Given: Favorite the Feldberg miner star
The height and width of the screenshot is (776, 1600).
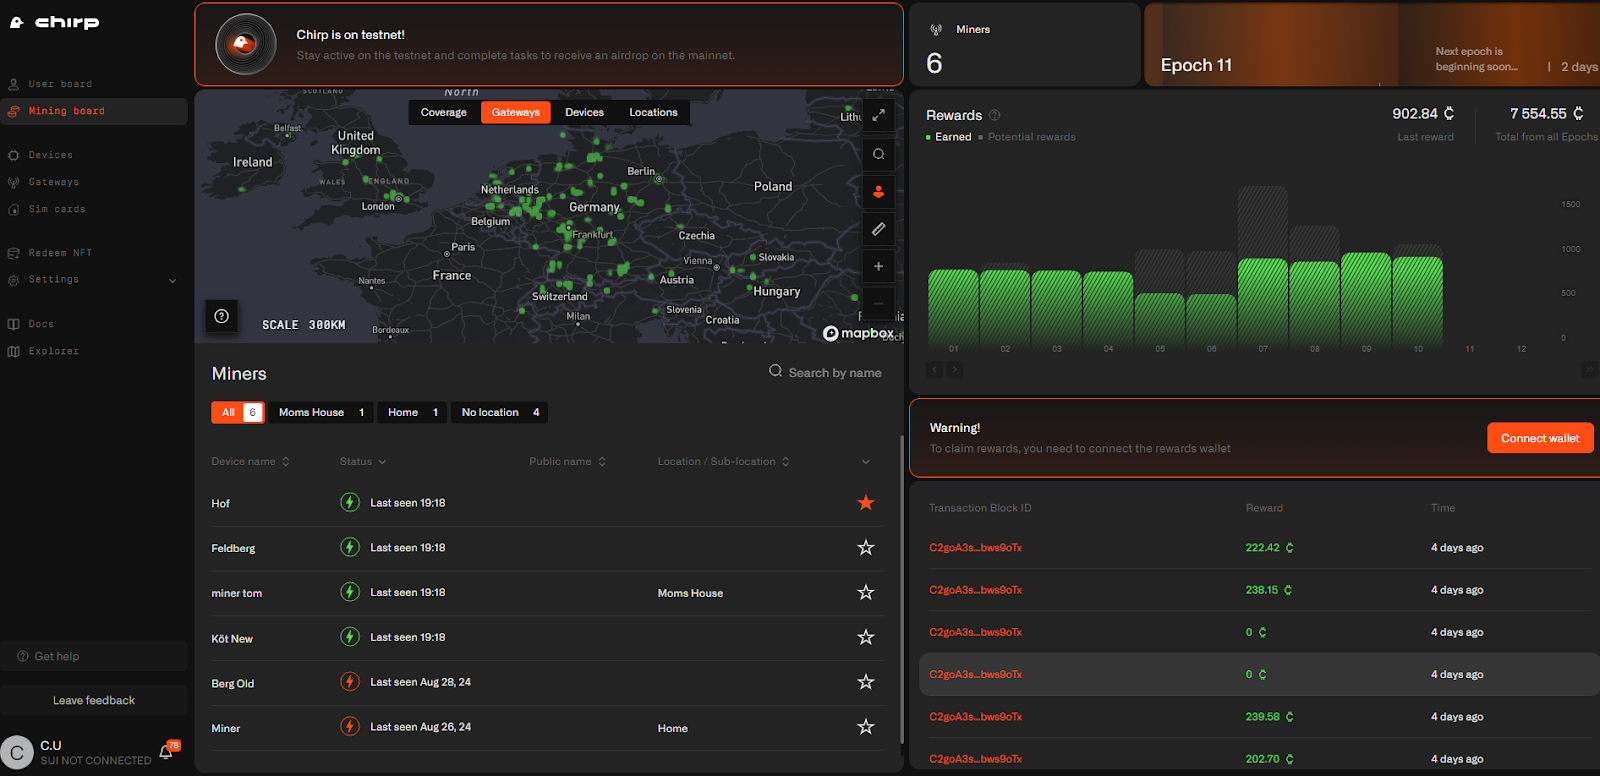Looking at the screenshot, I should pyautogui.click(x=866, y=547).
